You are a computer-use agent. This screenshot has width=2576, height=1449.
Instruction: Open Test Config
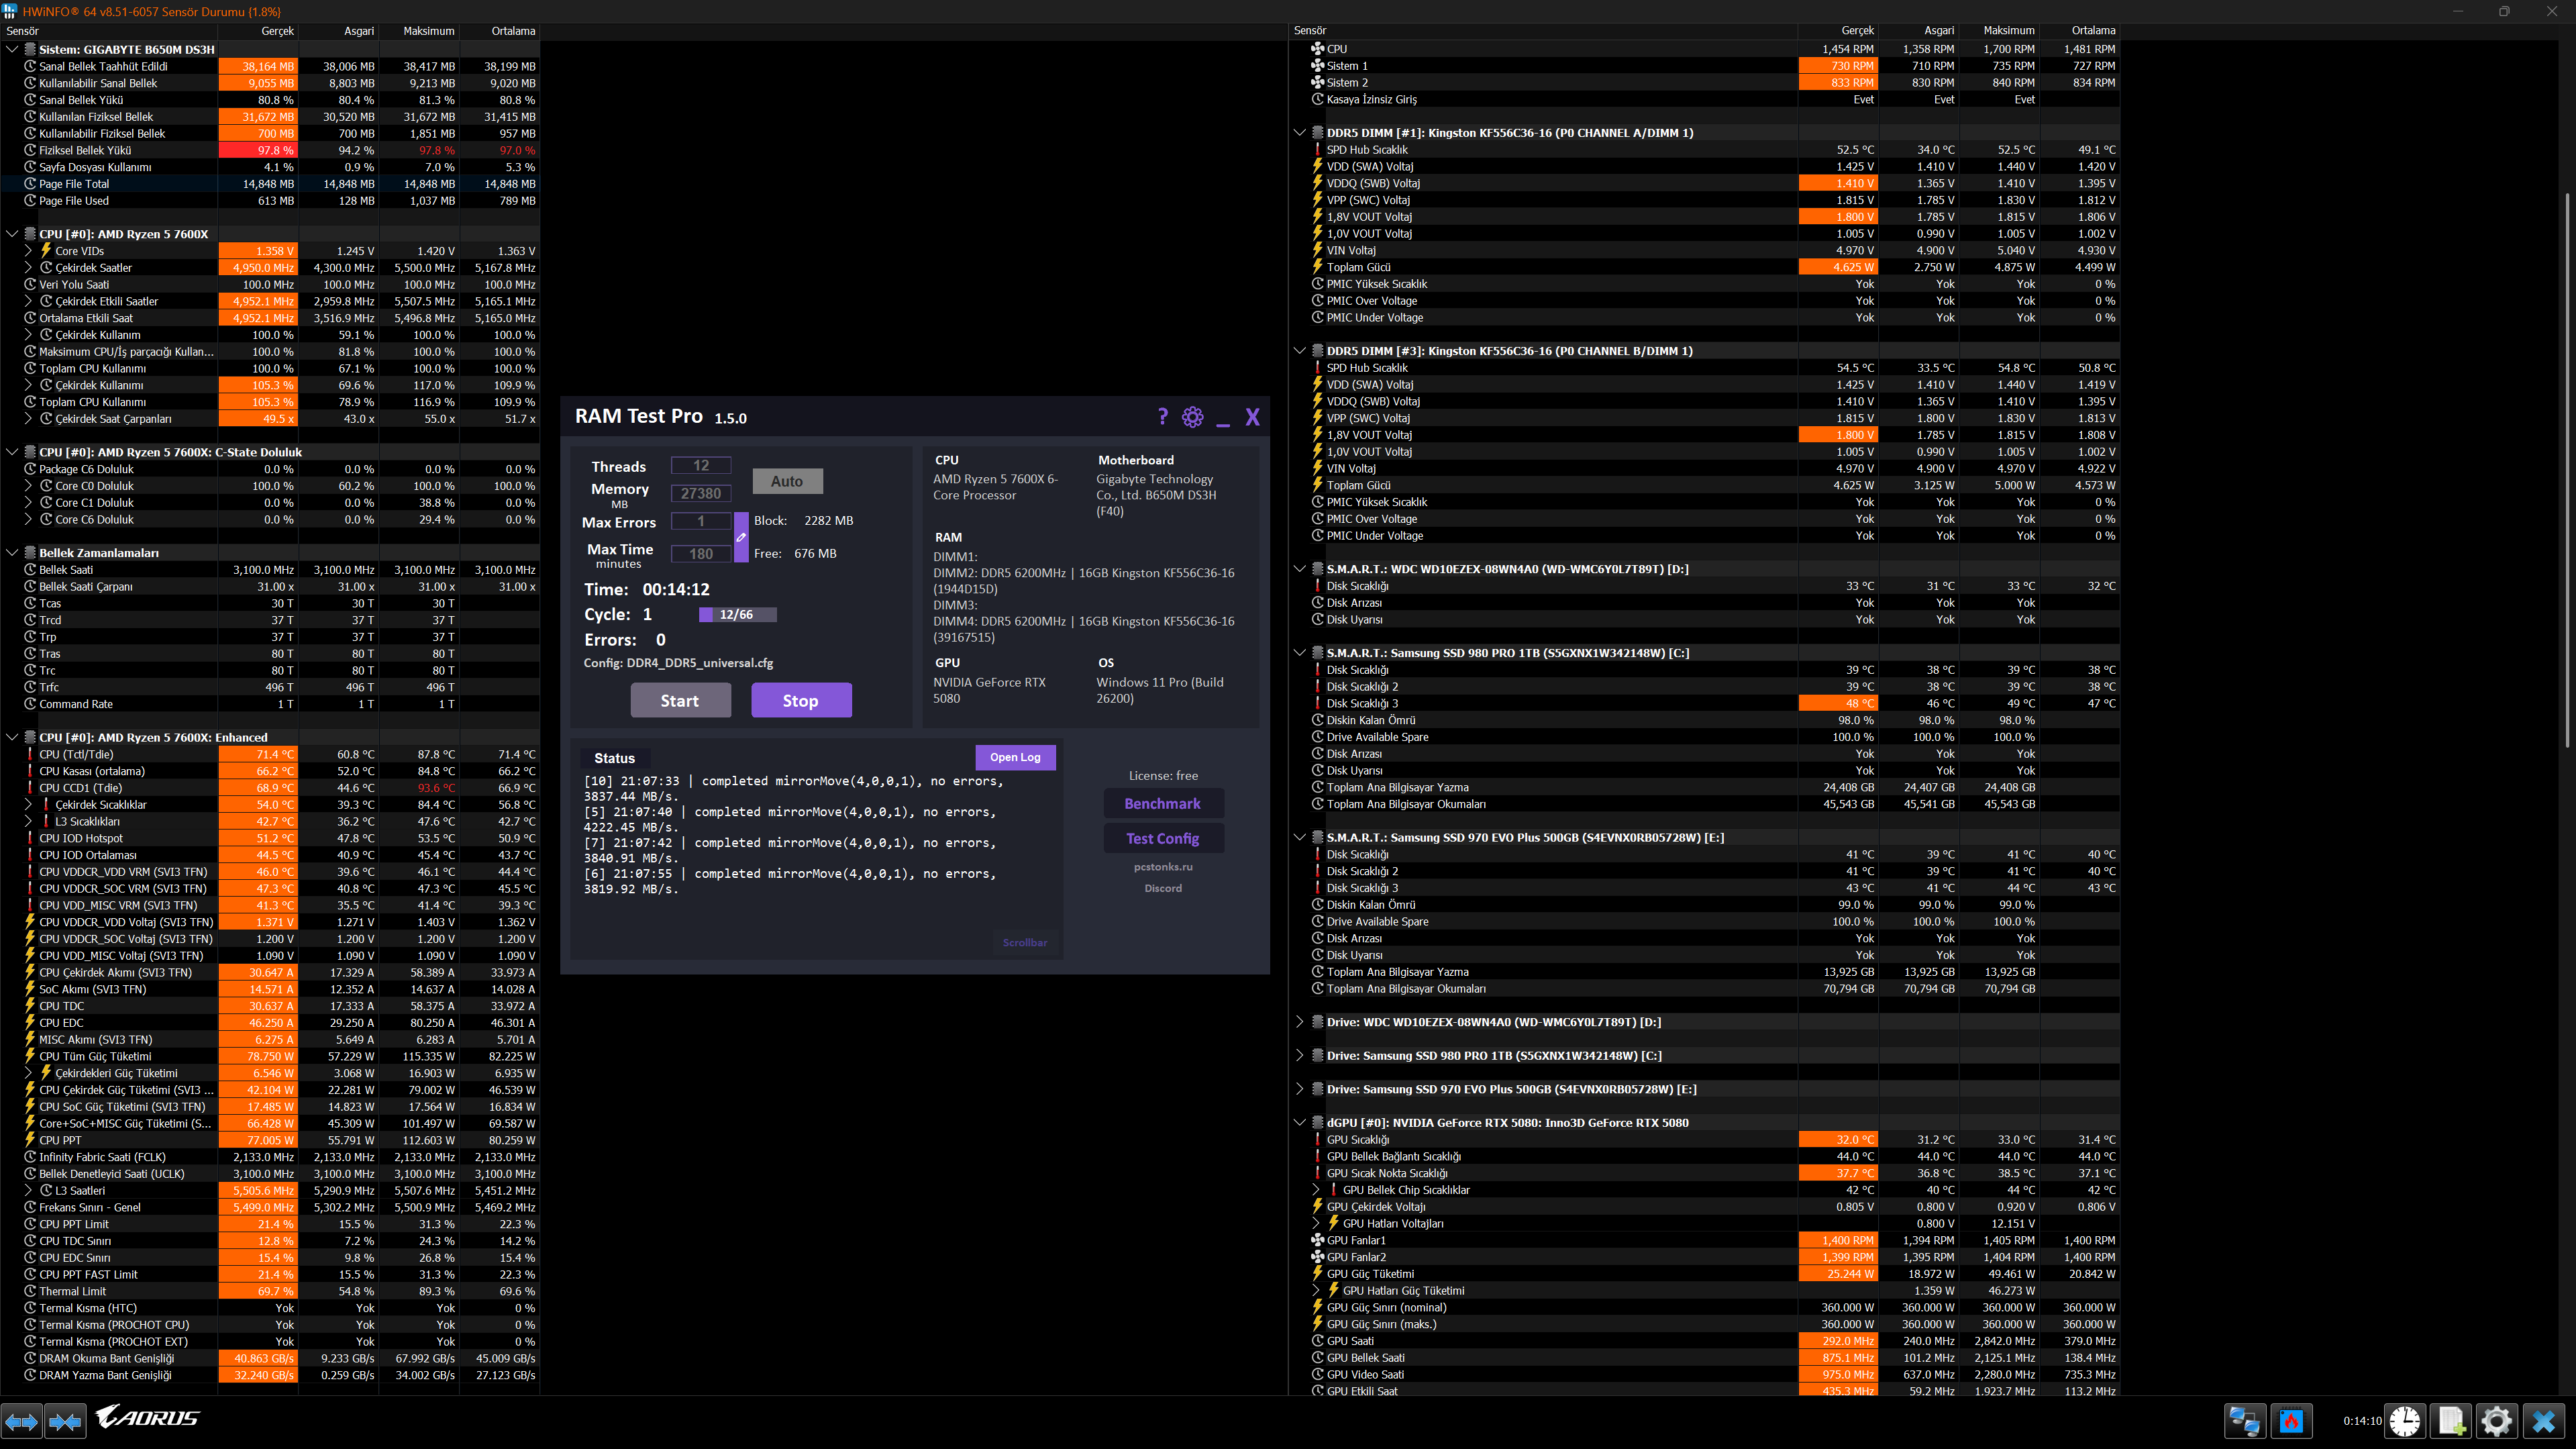pyautogui.click(x=1163, y=839)
